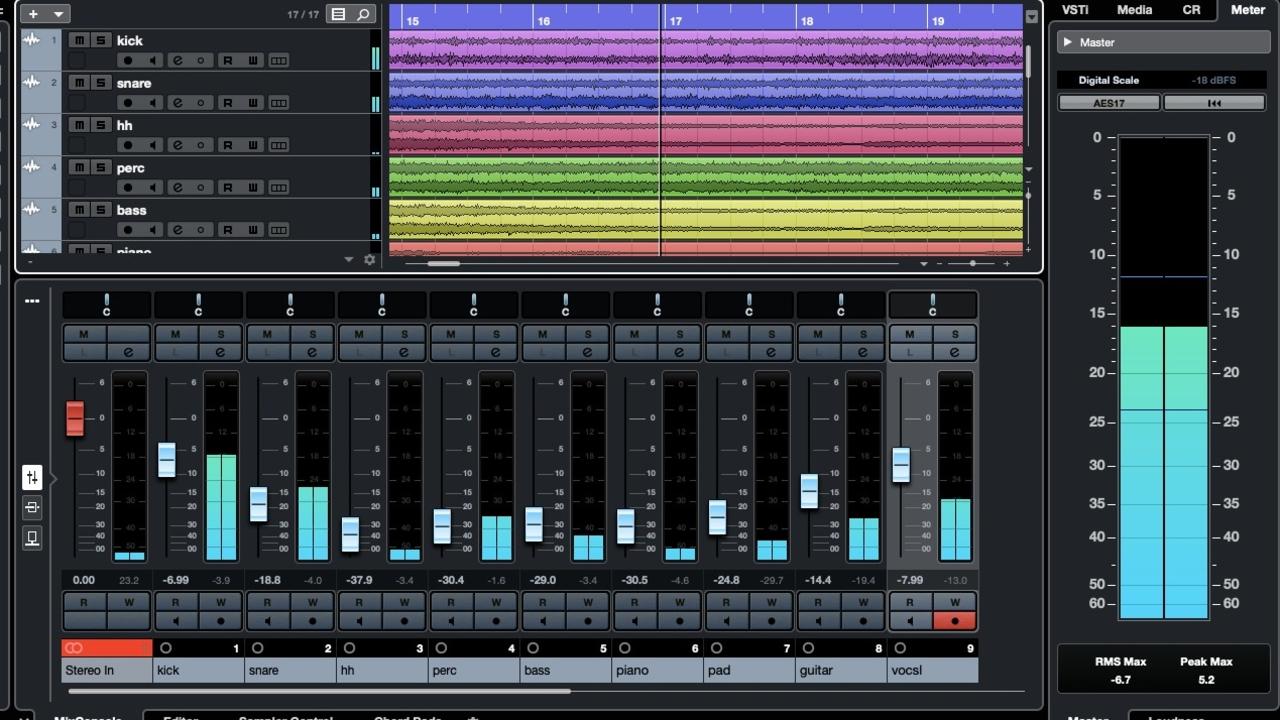Image resolution: width=1280 pixels, height=720 pixels.
Task: Enable monitor speaker on perc track
Action: pyautogui.click(x=152, y=187)
